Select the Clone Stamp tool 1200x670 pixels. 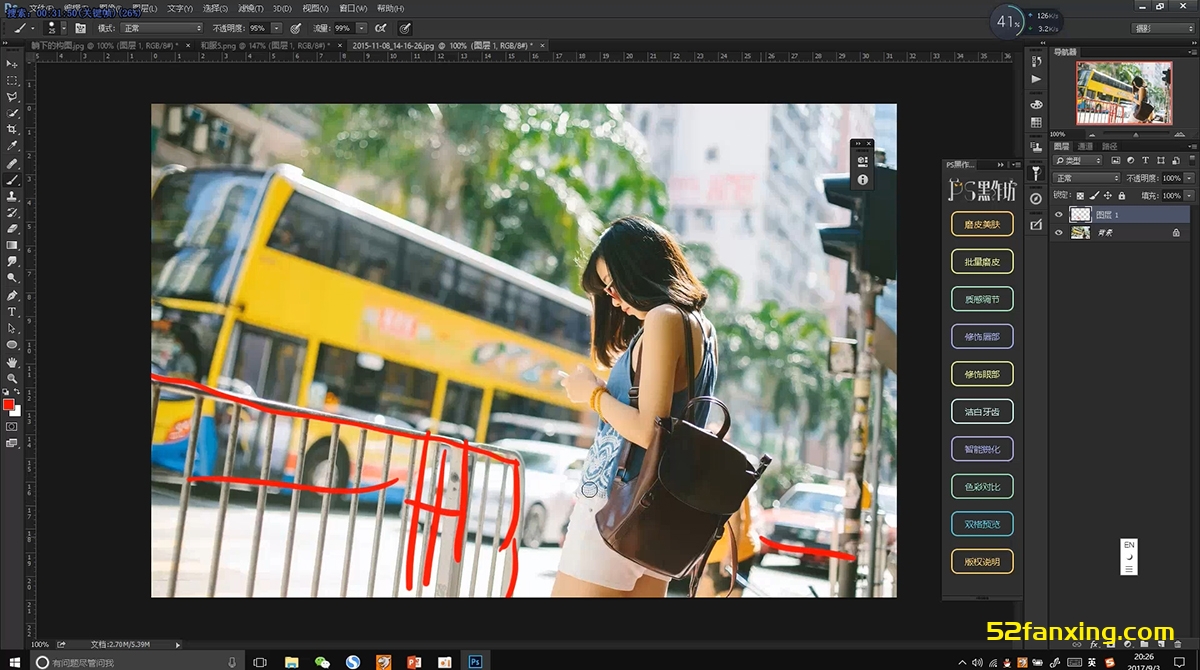pos(12,196)
